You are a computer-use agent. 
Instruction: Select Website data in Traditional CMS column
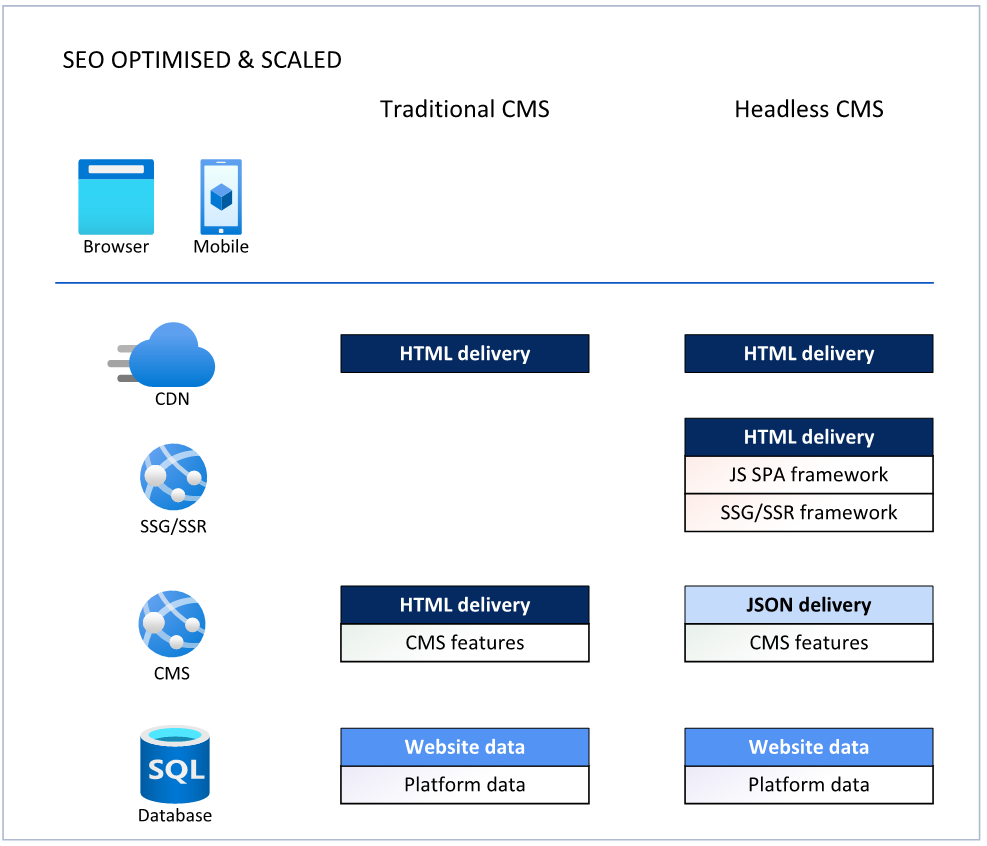464,747
